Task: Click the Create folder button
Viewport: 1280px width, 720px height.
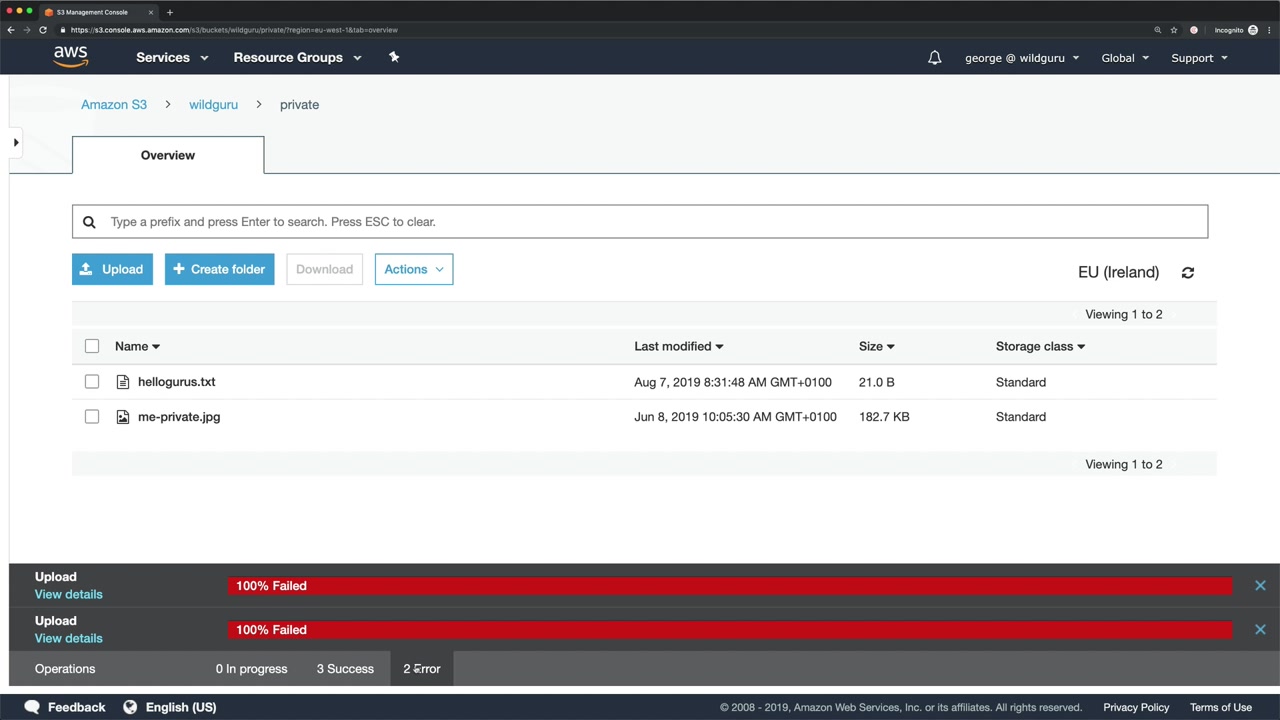Action: pyautogui.click(x=220, y=269)
